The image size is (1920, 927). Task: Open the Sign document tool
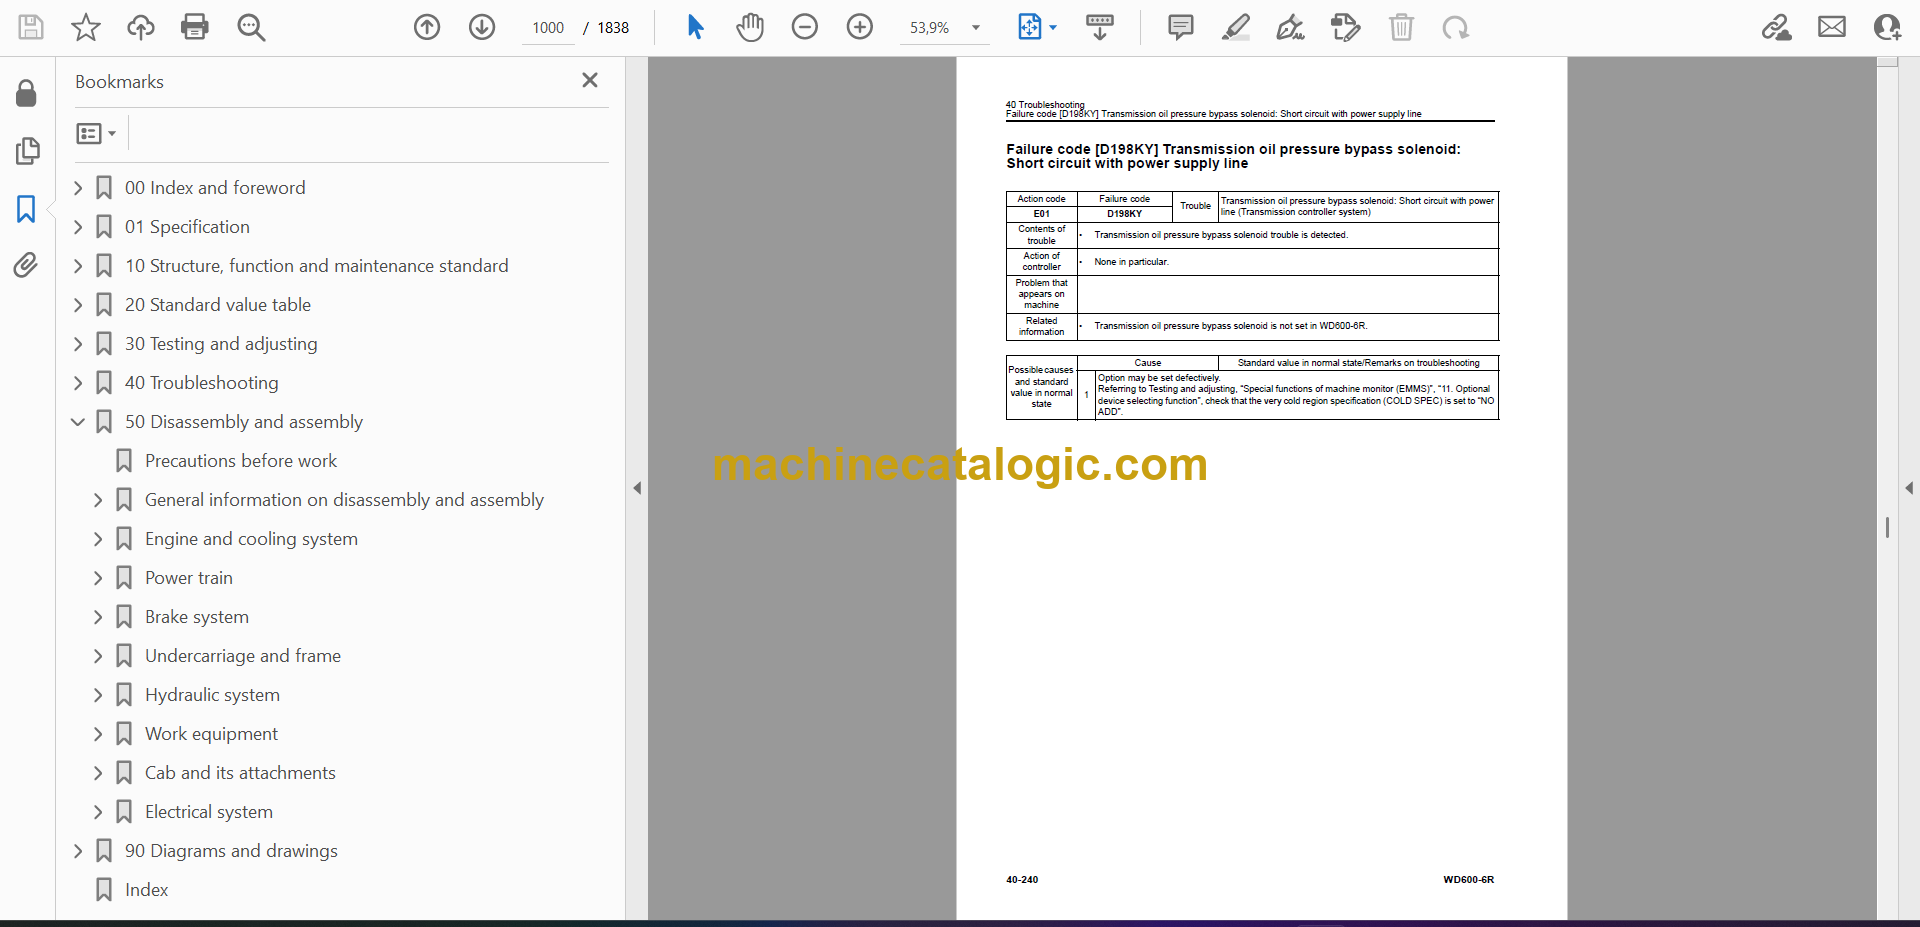tap(1291, 27)
